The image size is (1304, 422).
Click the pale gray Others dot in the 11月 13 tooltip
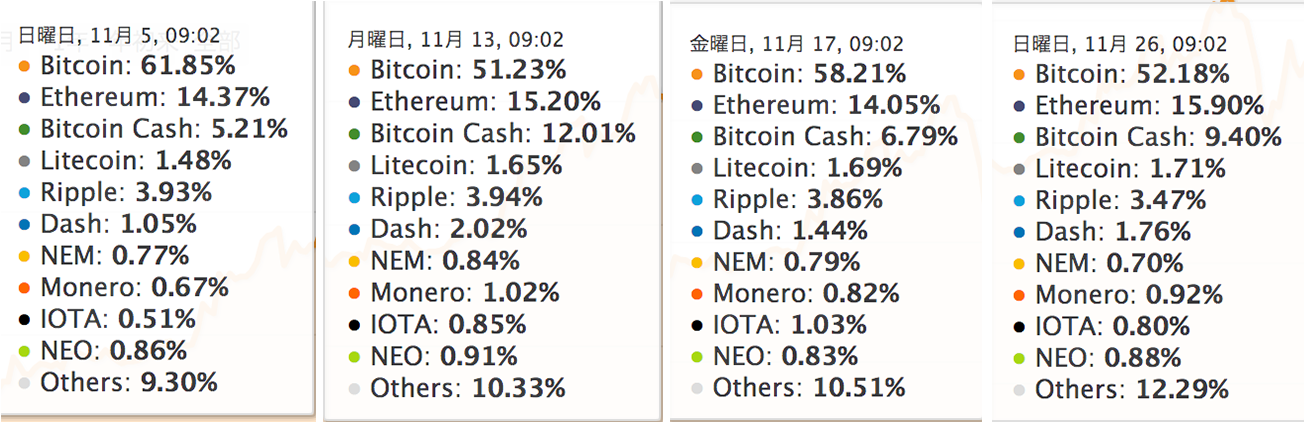coord(354,388)
